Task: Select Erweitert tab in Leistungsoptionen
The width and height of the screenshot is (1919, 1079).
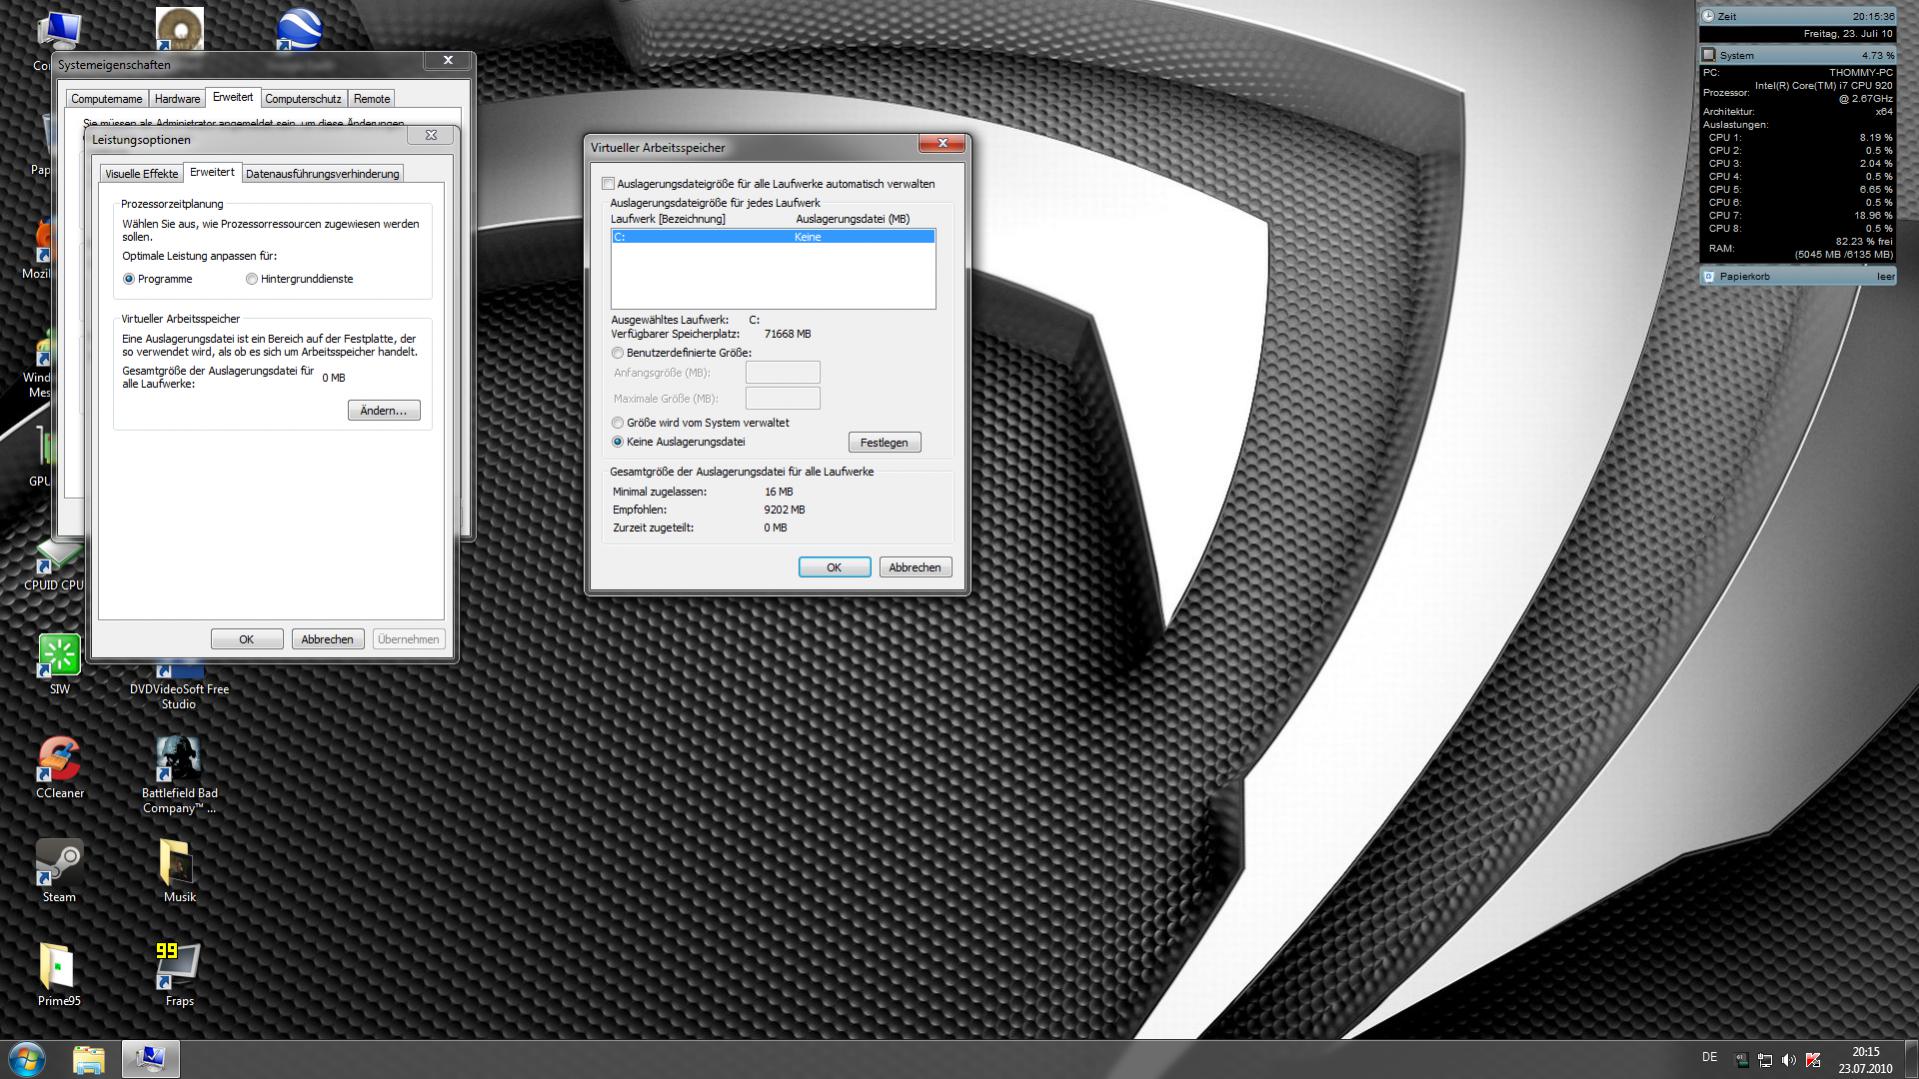Action: click(x=212, y=172)
